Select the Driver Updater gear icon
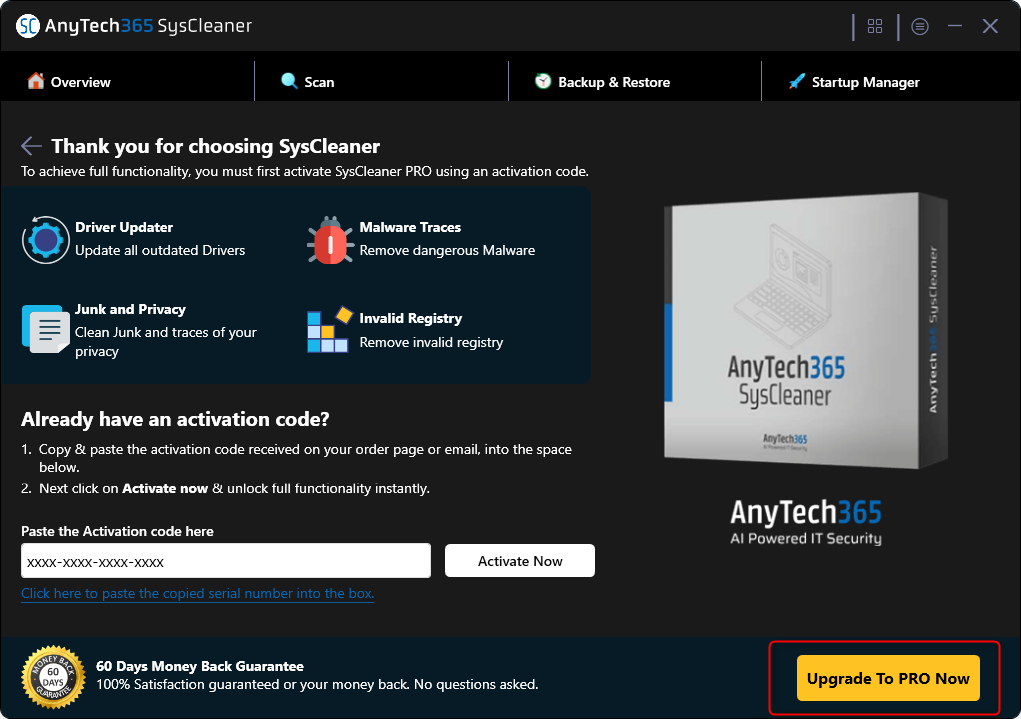 pyautogui.click(x=44, y=239)
